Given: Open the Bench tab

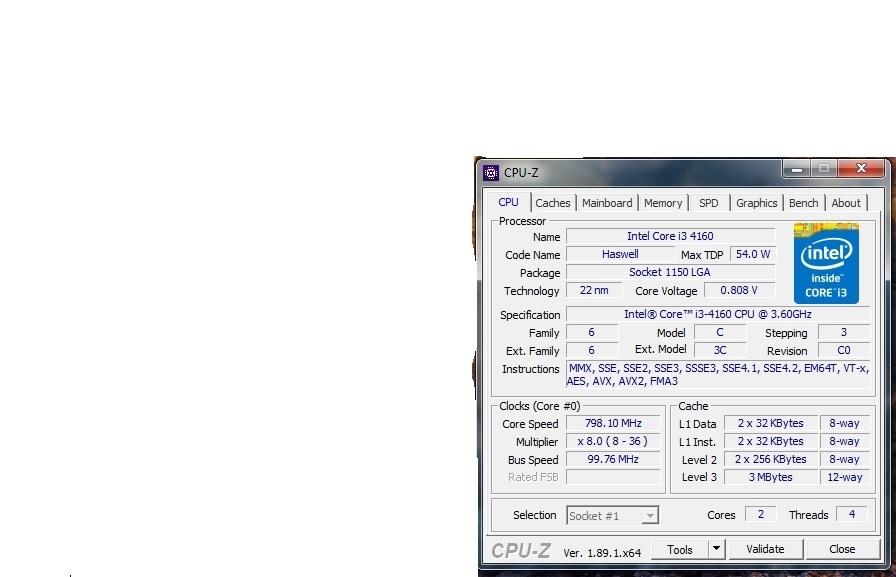Looking at the screenshot, I should [x=803, y=203].
